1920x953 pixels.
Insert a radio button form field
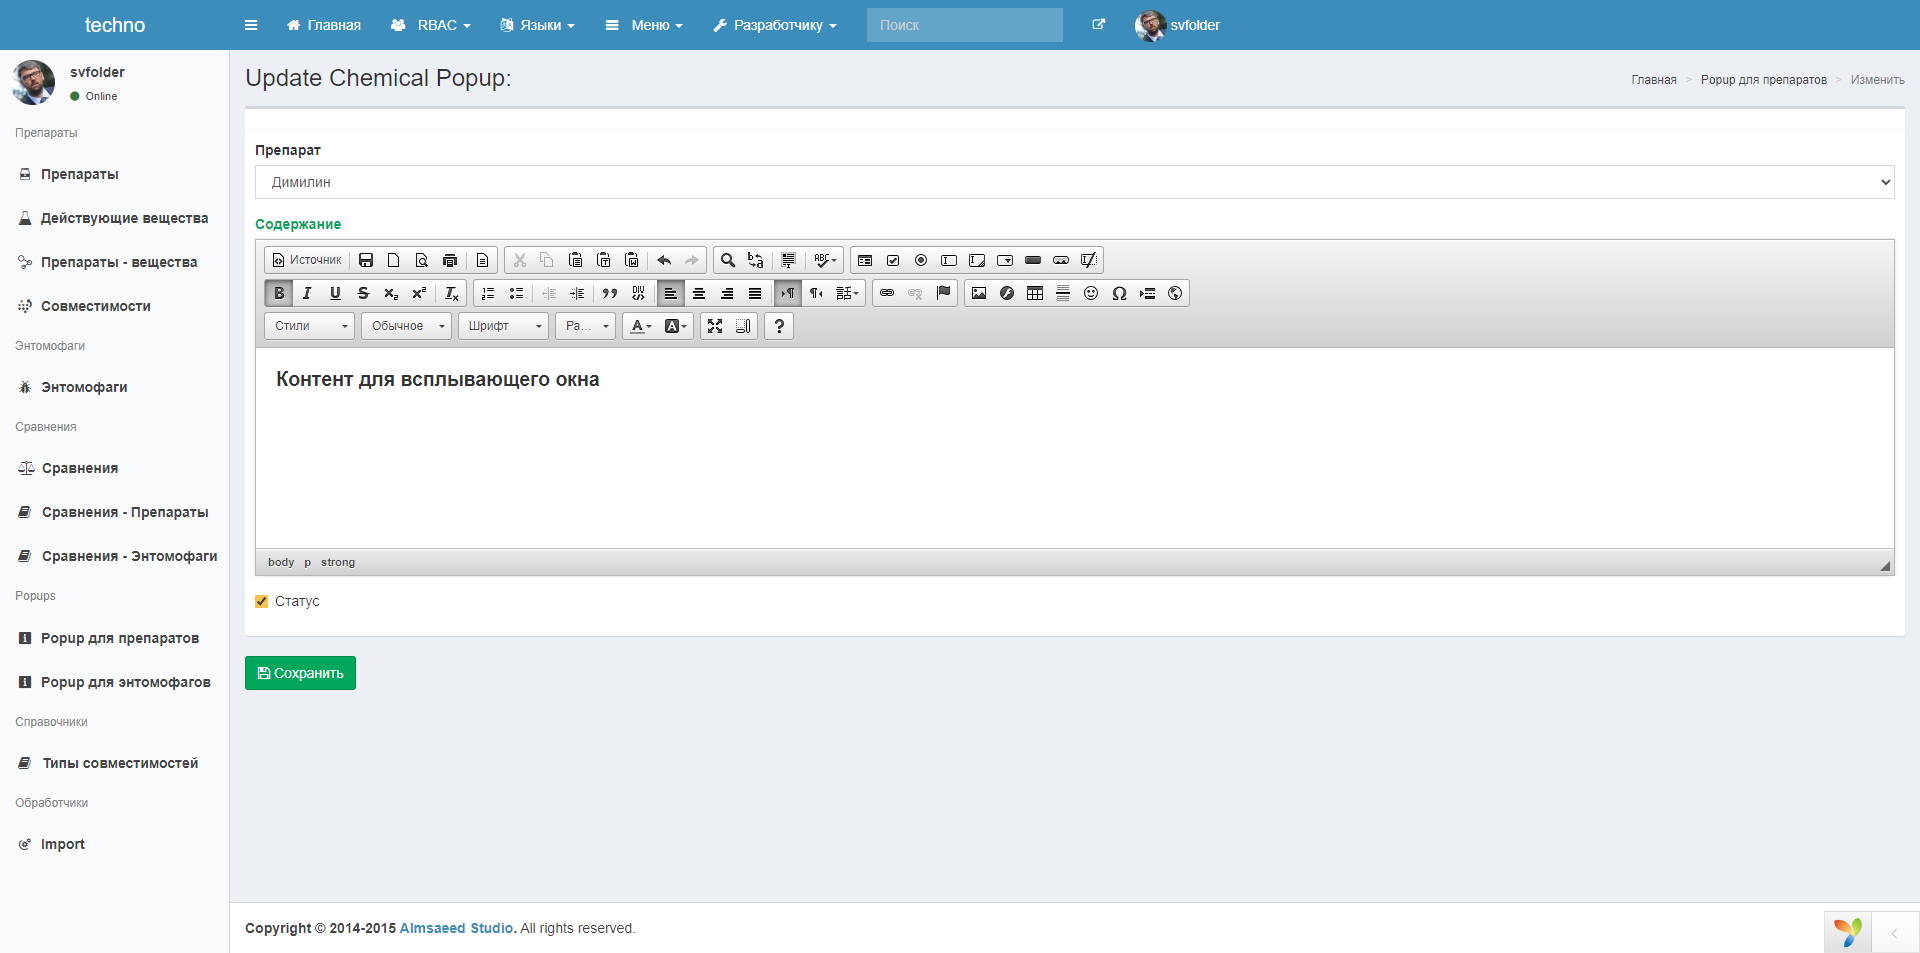pyautogui.click(x=921, y=260)
